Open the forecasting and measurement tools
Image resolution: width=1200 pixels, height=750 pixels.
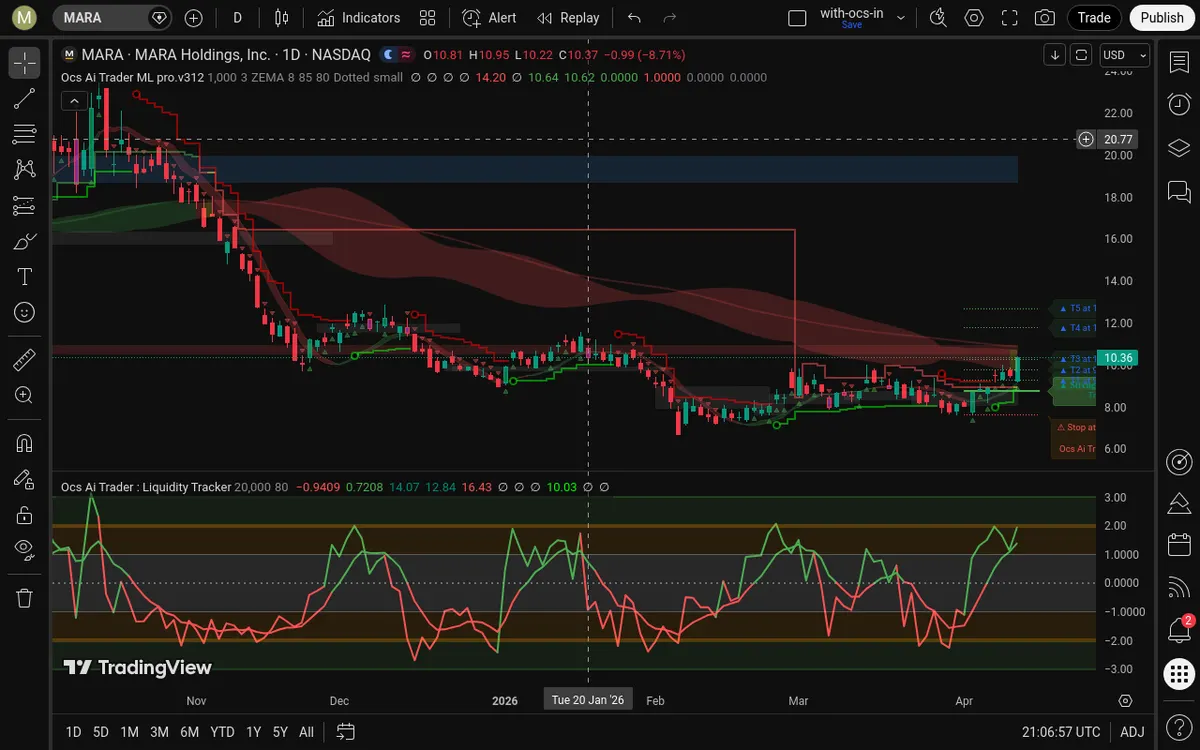25,206
